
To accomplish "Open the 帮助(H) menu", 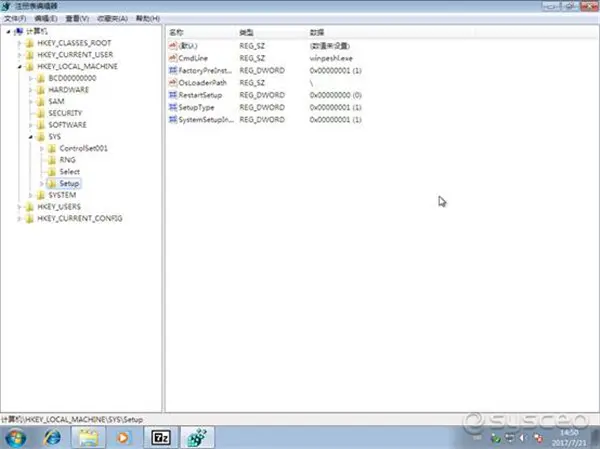I will click(x=148, y=18).
